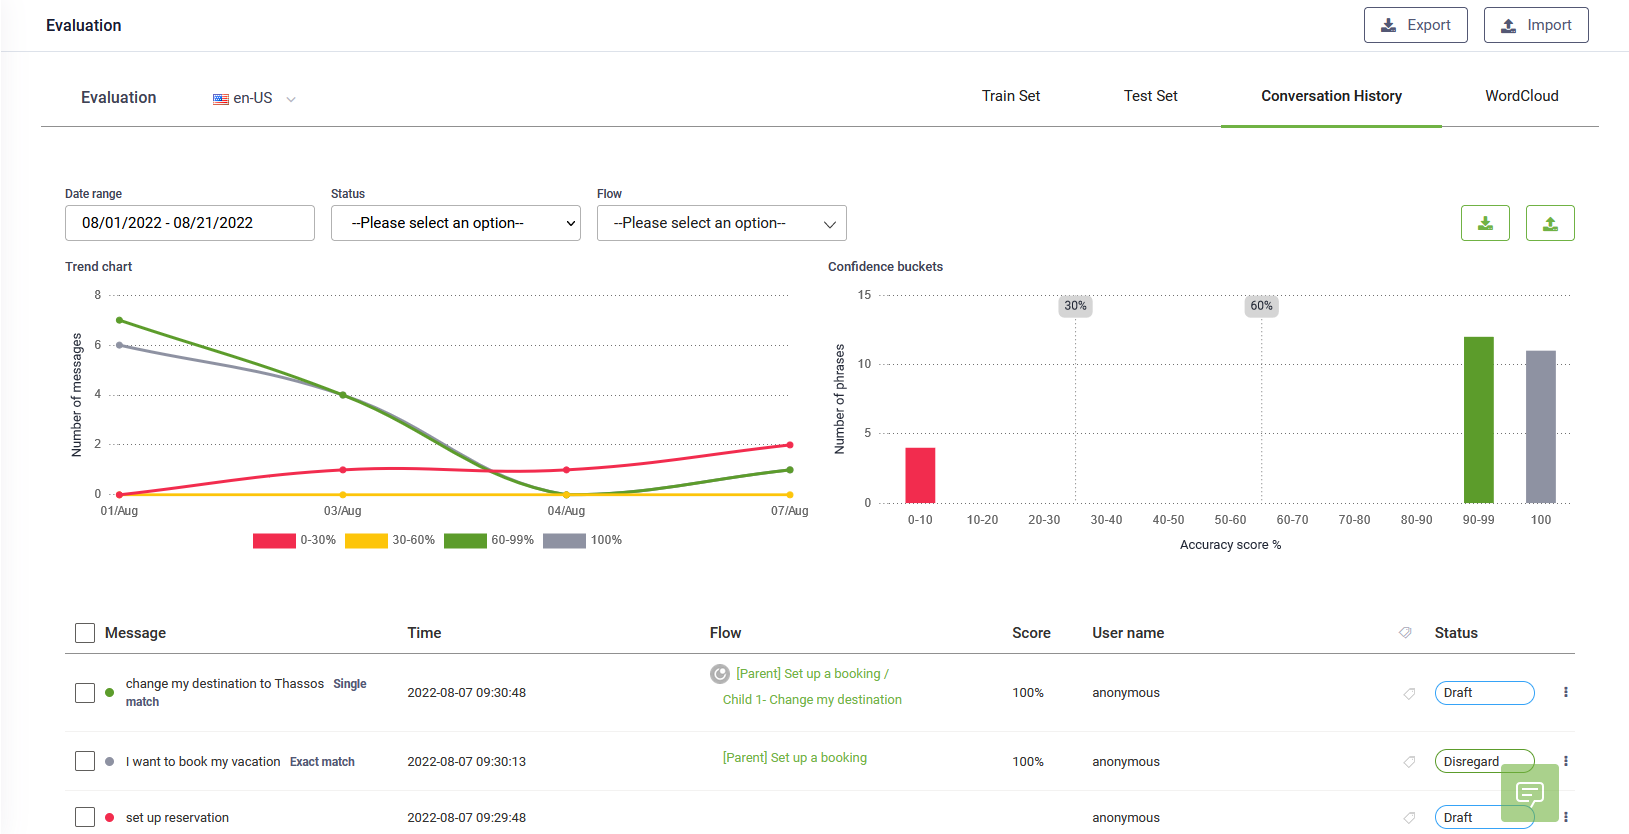
Task: Check the 'change my destination to Thassos' row
Action: pyautogui.click(x=85, y=693)
